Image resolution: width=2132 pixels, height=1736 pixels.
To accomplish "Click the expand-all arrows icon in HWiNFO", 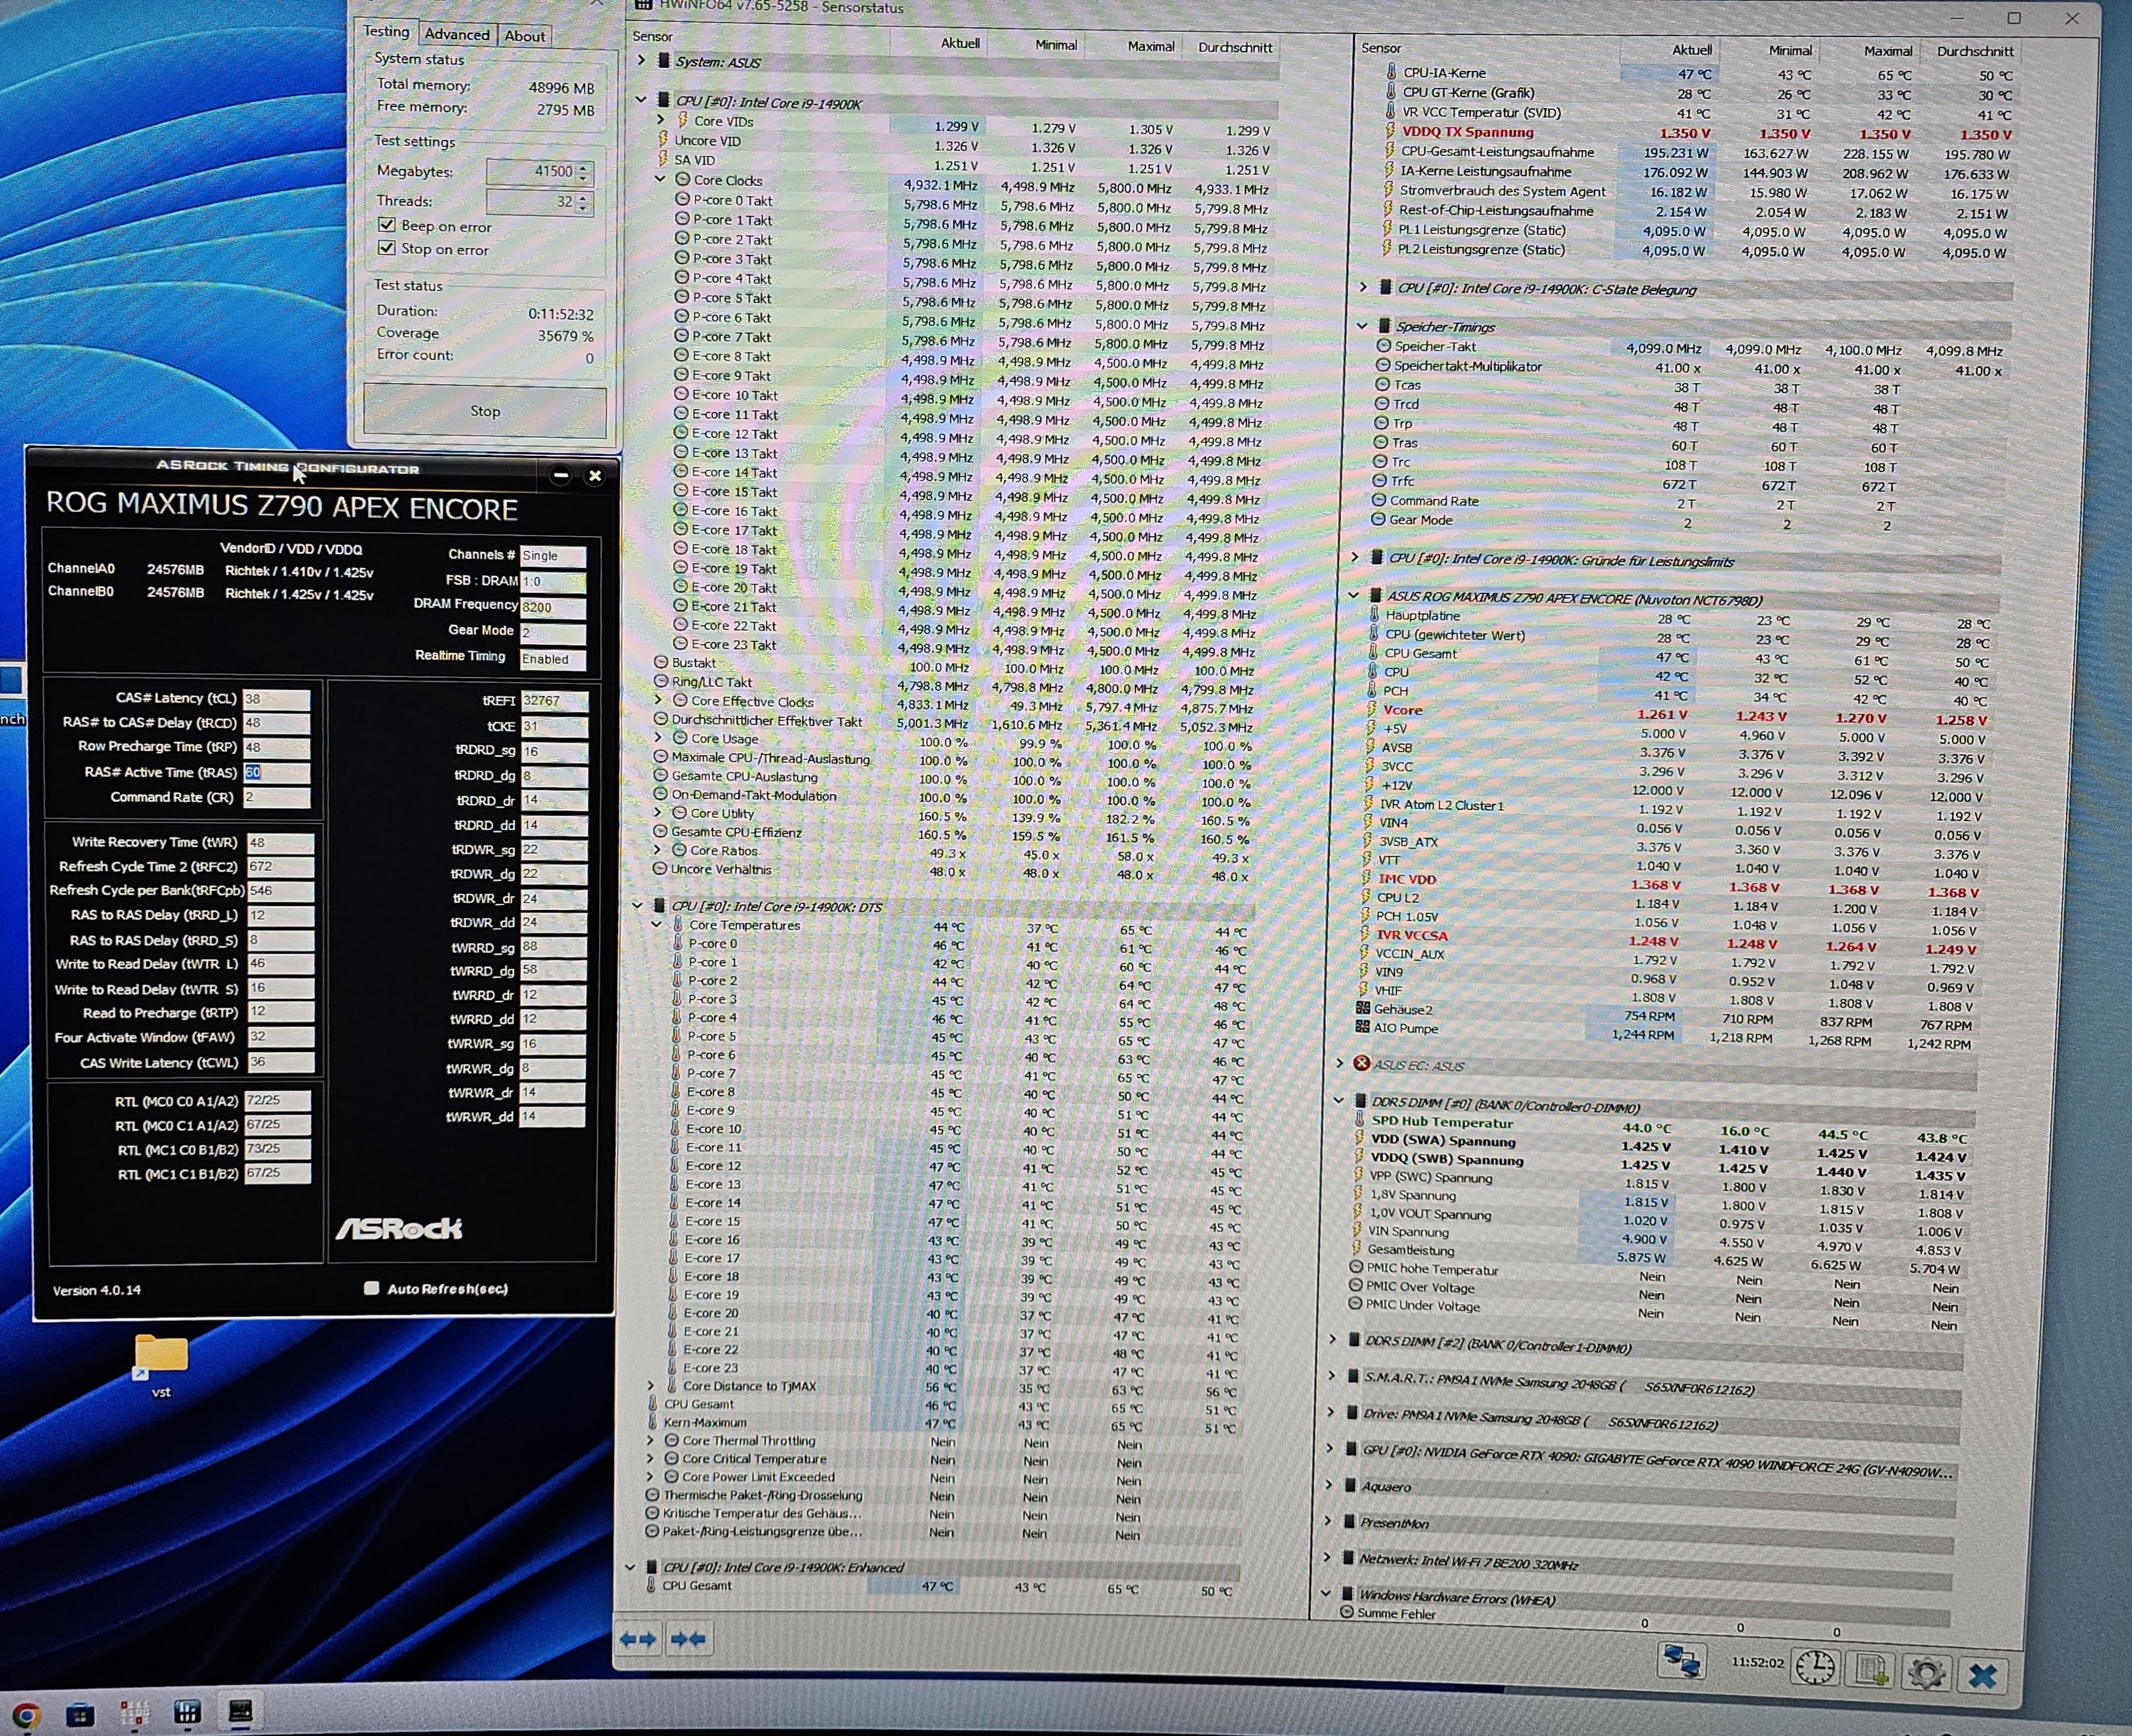I will pos(638,1639).
